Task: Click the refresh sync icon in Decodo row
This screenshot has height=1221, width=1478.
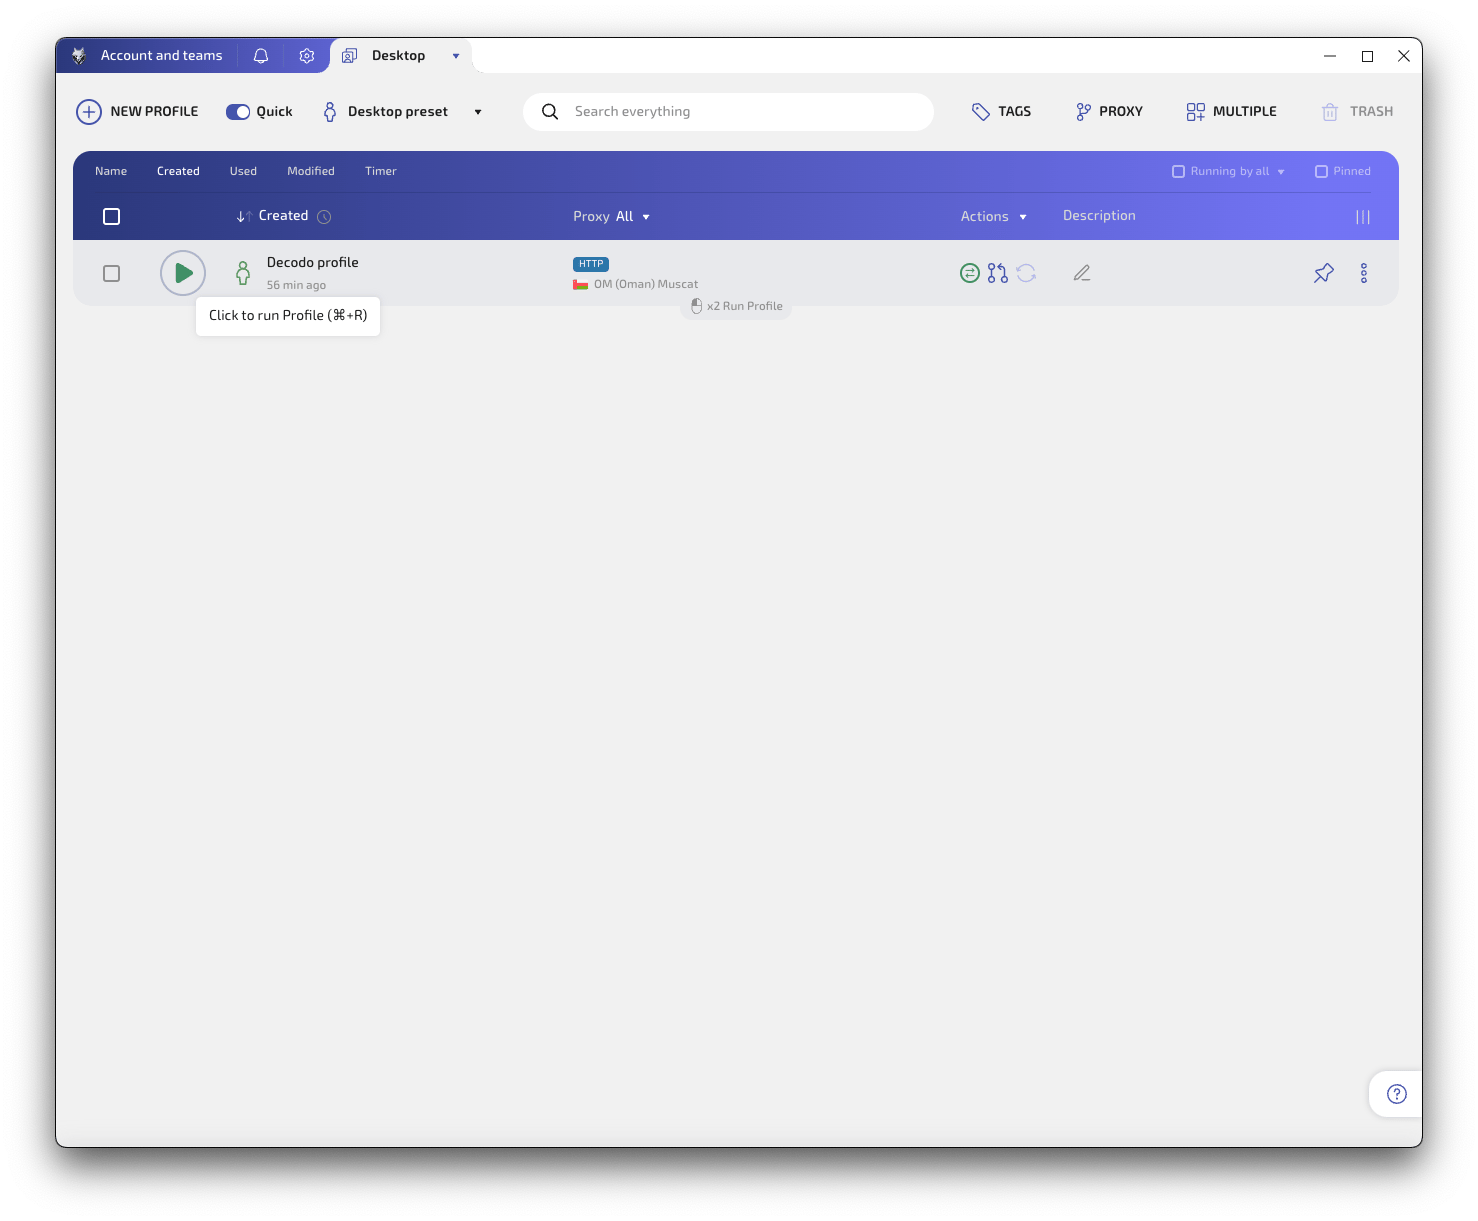Action: click(x=1026, y=273)
